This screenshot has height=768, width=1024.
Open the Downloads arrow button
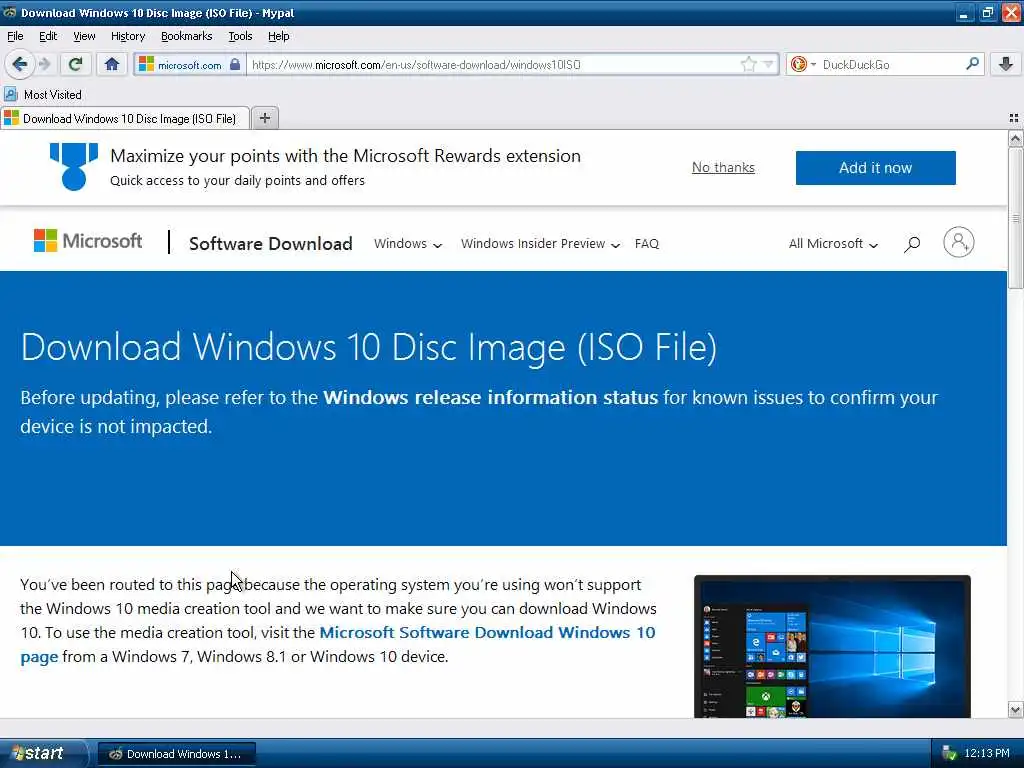point(1006,64)
